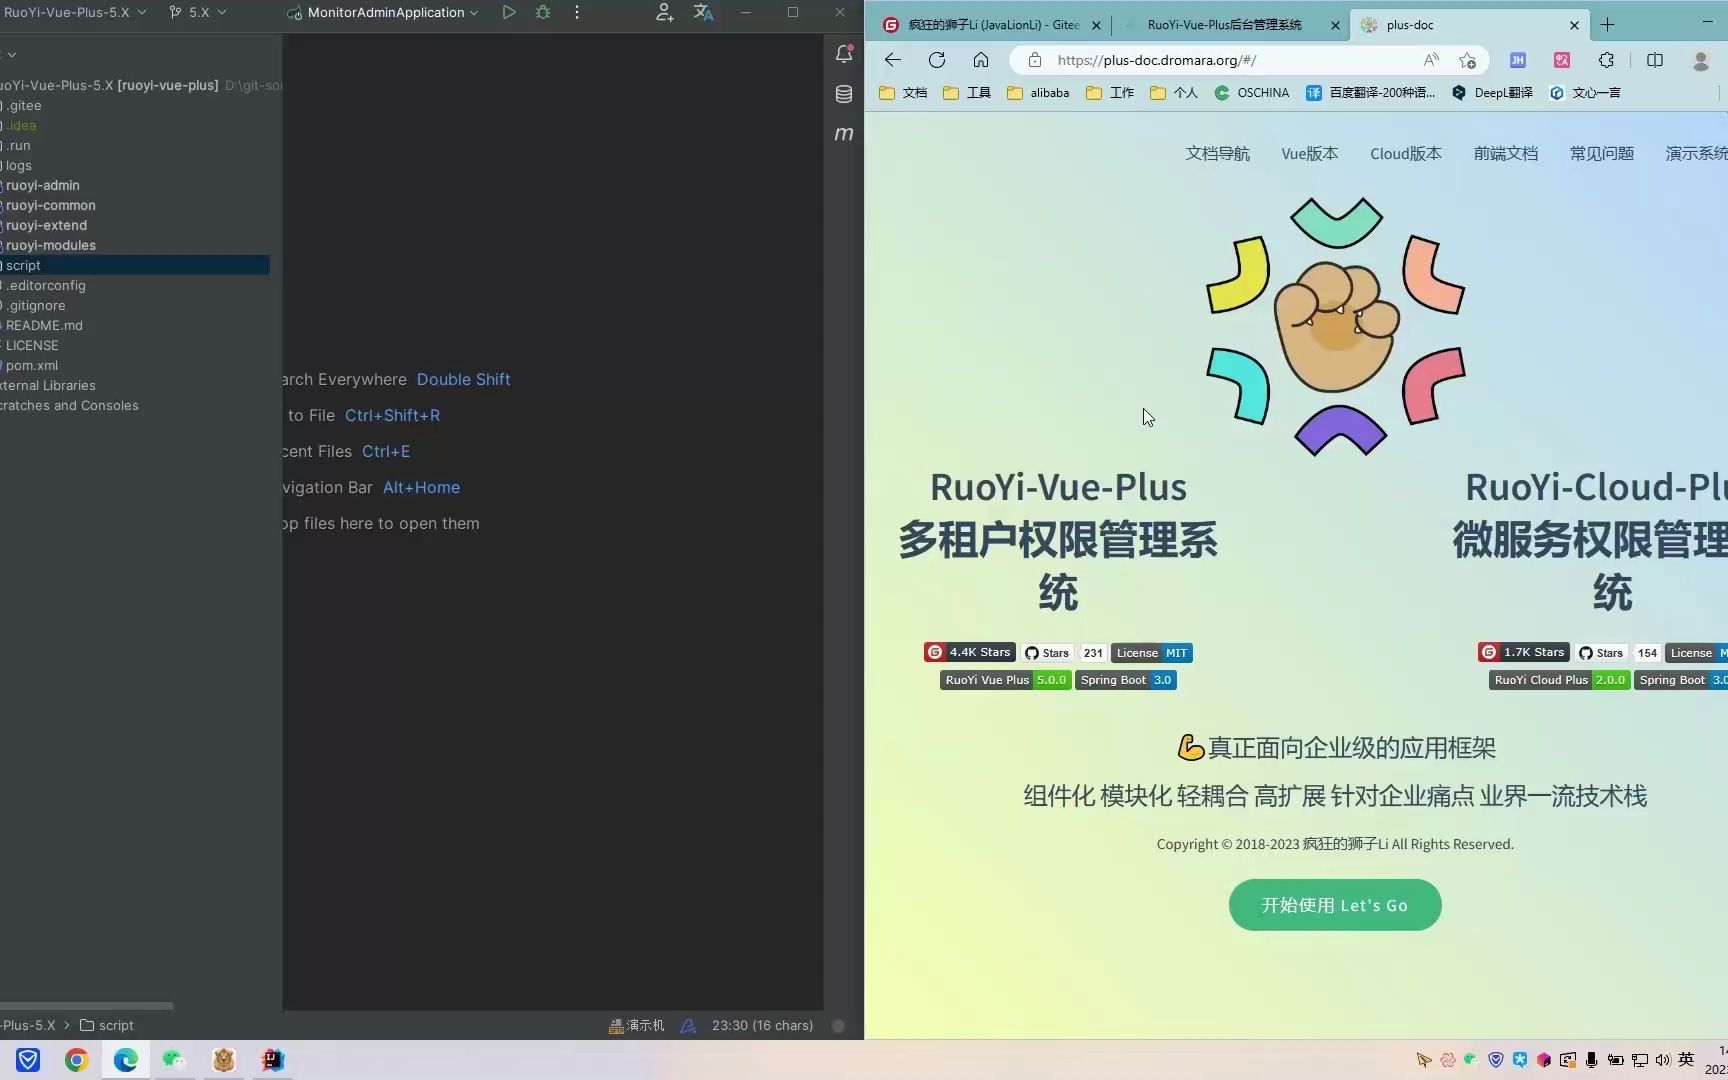Image resolution: width=1728 pixels, height=1080 pixels.
Task: Refresh the plus-doc page
Action: click(937, 60)
